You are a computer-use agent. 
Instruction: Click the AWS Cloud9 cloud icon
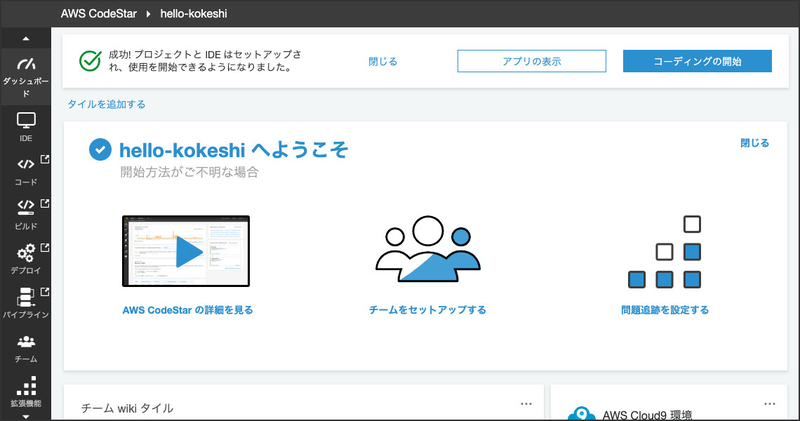[582, 413]
